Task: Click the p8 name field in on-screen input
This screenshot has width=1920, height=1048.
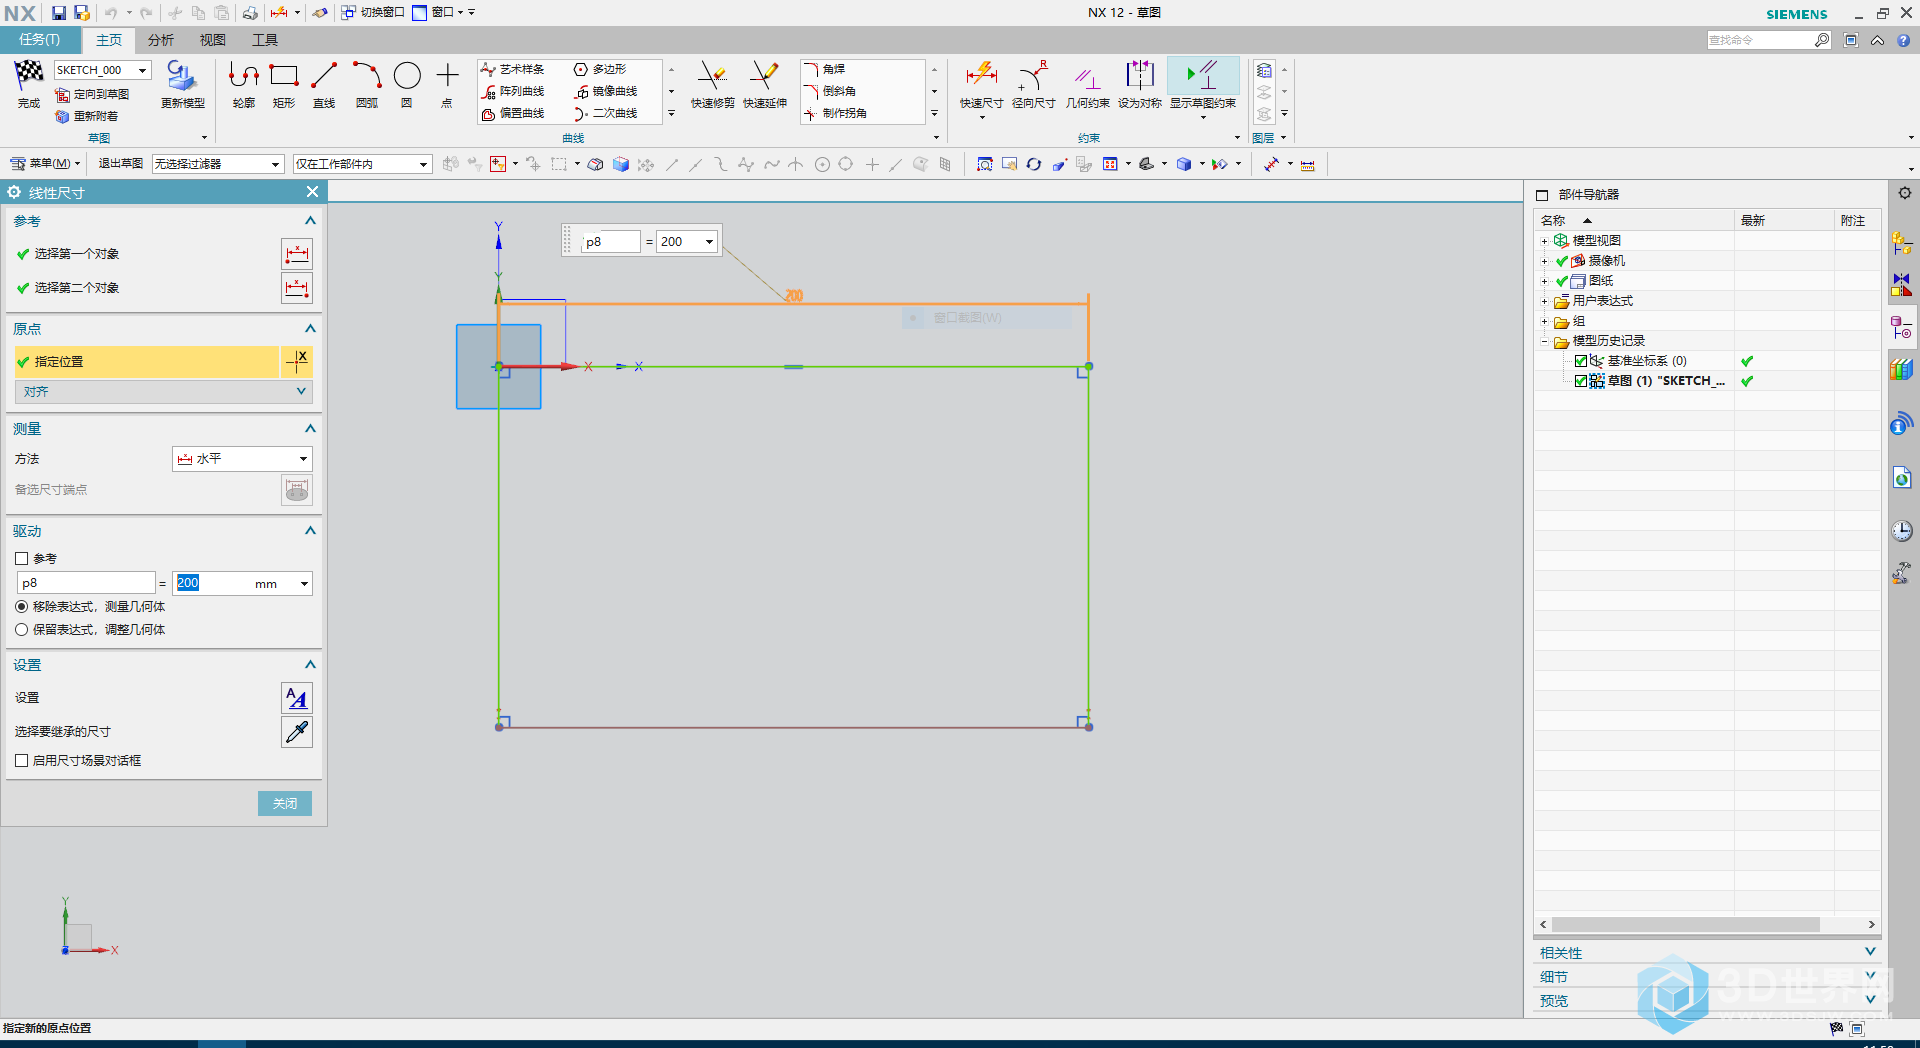Action: tap(610, 242)
